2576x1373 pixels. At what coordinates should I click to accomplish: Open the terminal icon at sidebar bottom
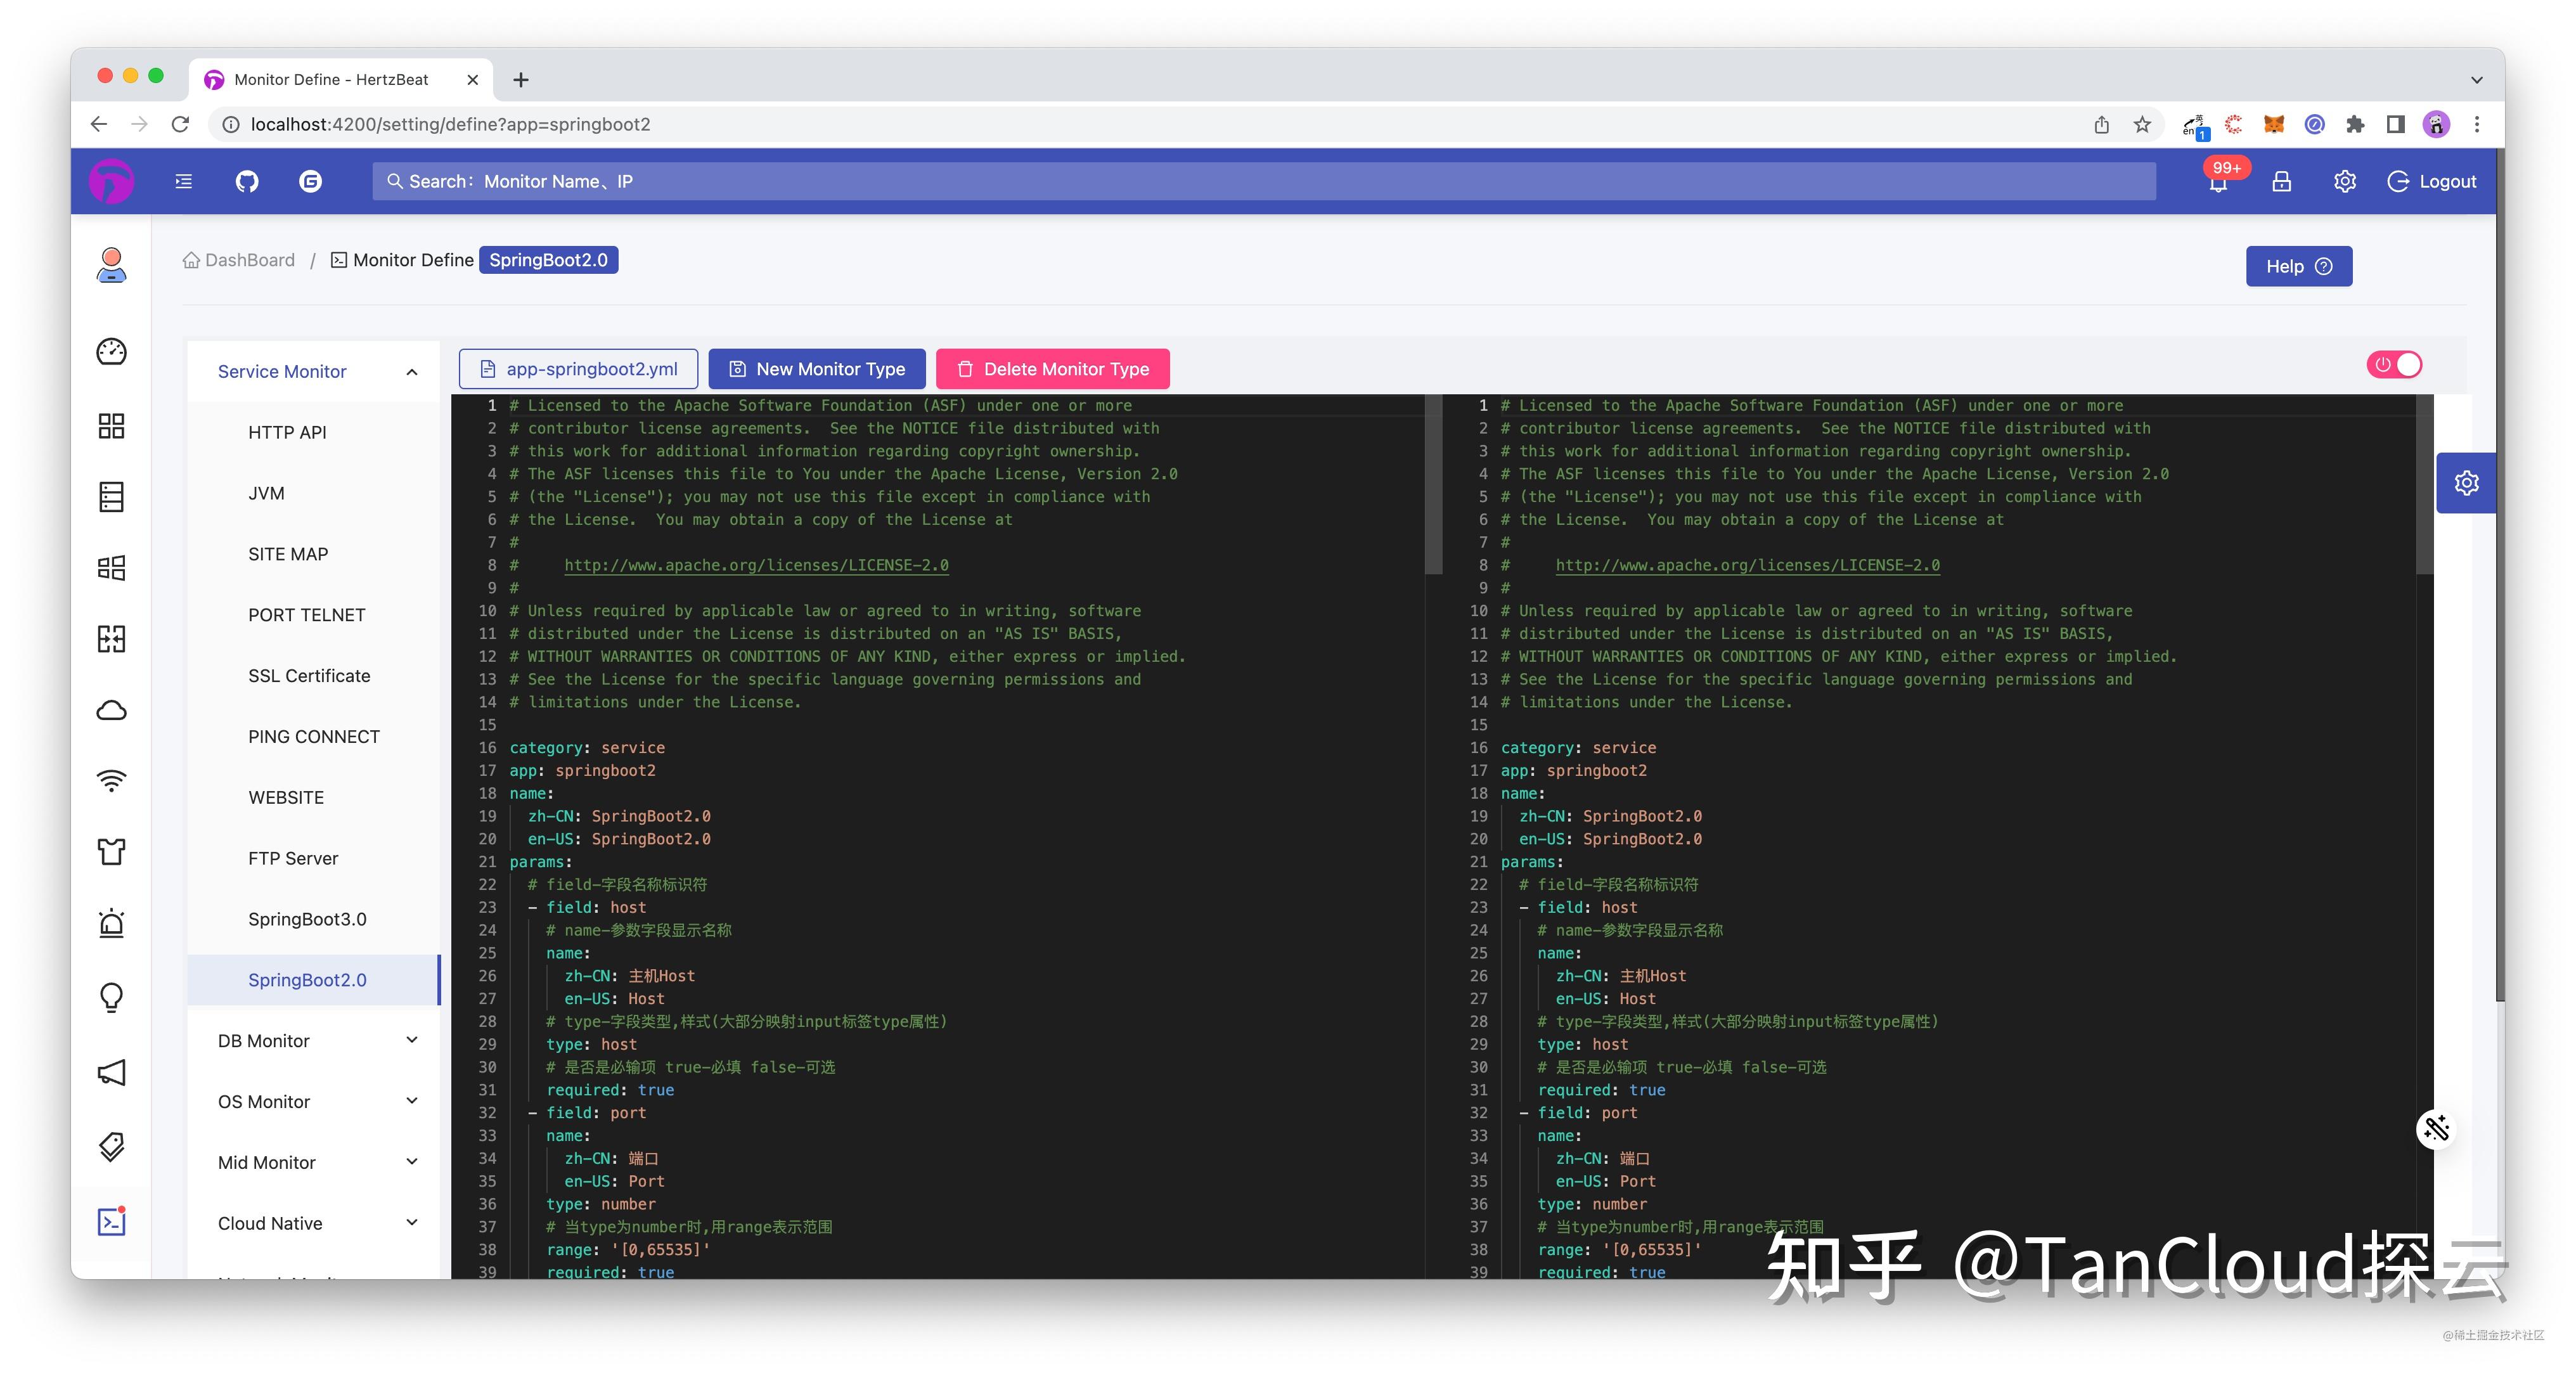111,1221
